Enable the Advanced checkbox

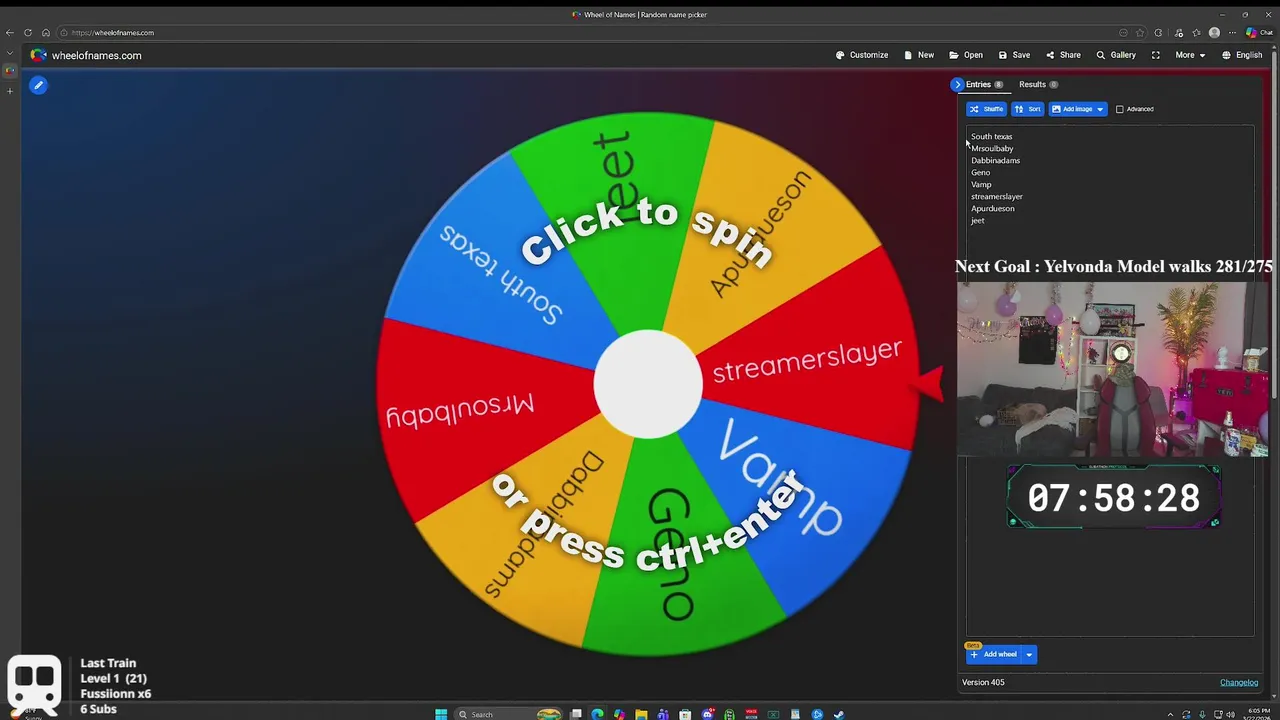tap(1120, 109)
